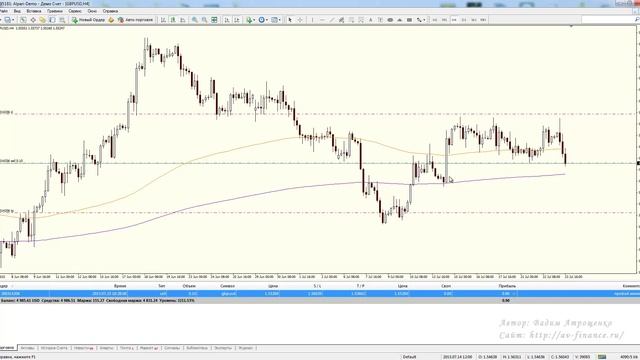The height and width of the screenshot is (360, 640).
Task: Toggle the Strategy Tester icon
Action: 62,20
